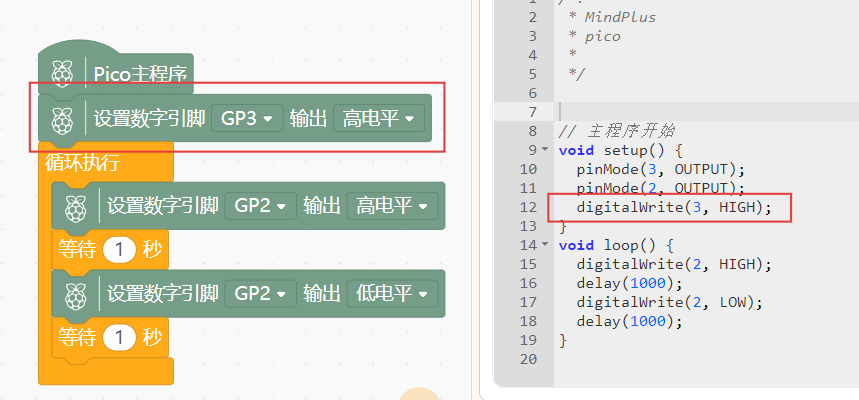Click line number 12 in gutter

pos(528,207)
